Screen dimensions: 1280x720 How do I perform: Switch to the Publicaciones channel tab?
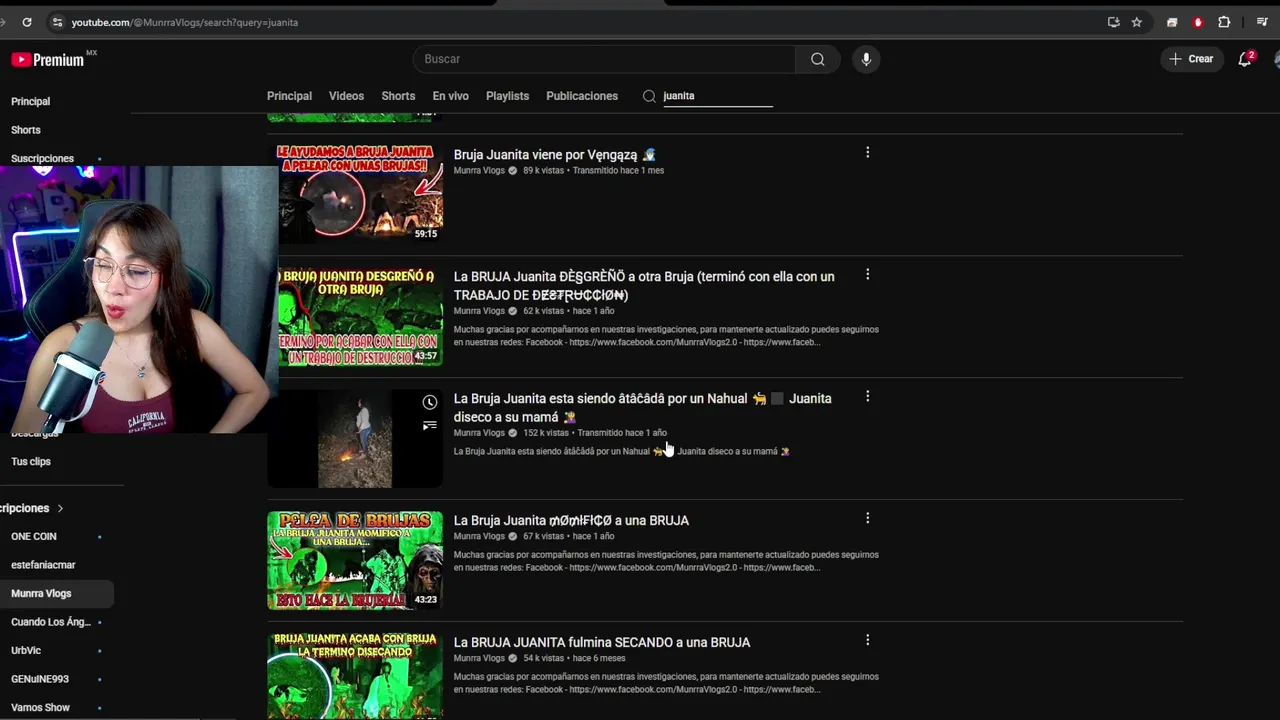click(x=582, y=96)
